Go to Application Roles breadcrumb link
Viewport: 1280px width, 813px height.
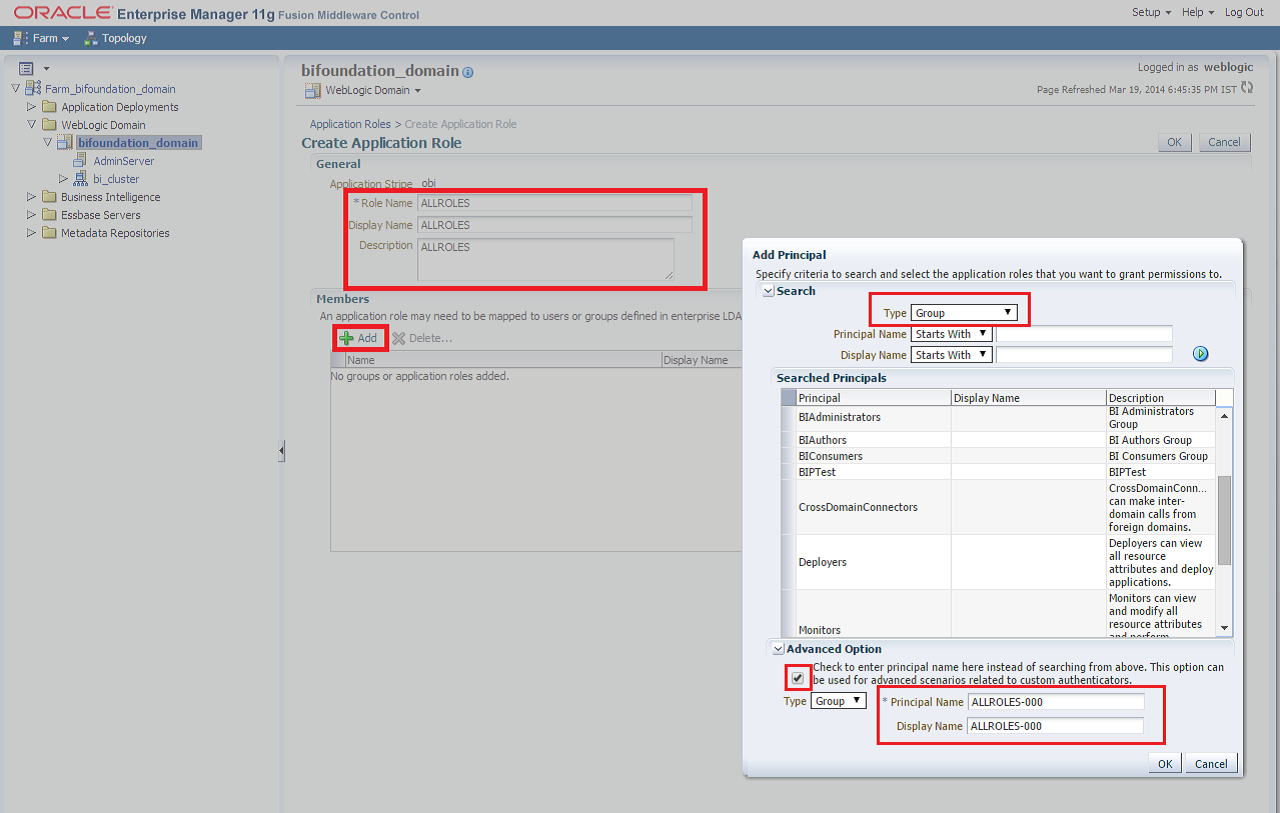350,124
